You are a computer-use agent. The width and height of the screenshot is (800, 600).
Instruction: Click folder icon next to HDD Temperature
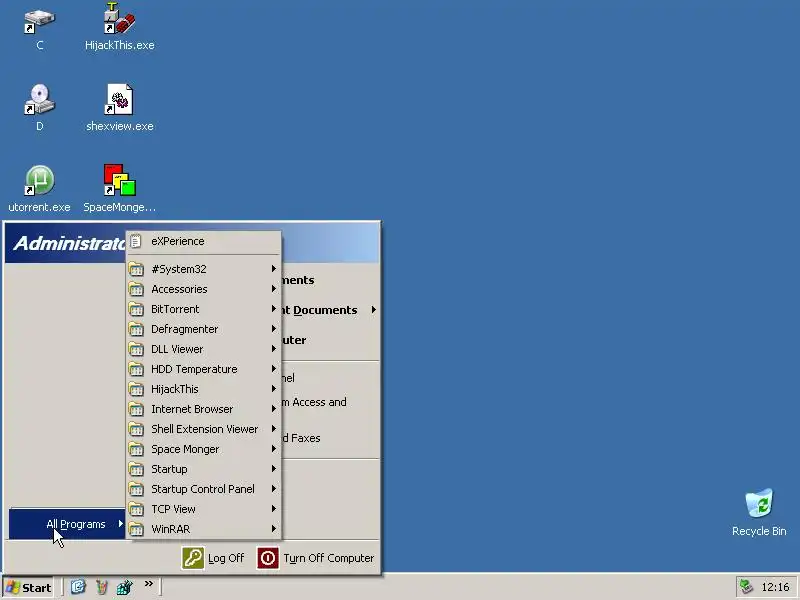tap(136, 369)
